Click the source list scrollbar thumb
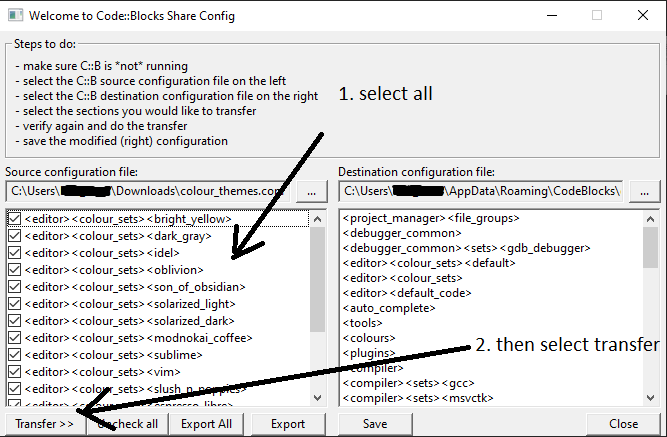 tap(317, 279)
